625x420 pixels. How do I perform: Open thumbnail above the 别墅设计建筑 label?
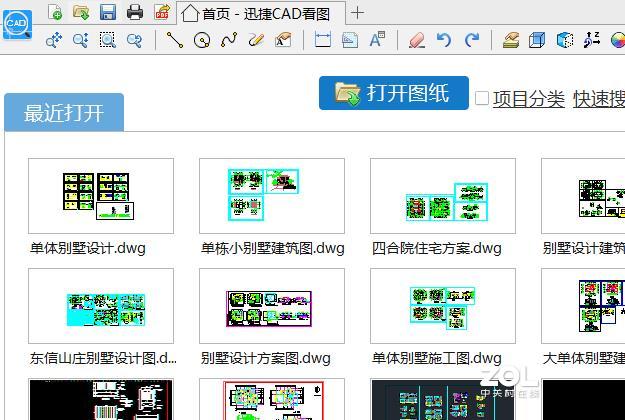tap(583, 196)
